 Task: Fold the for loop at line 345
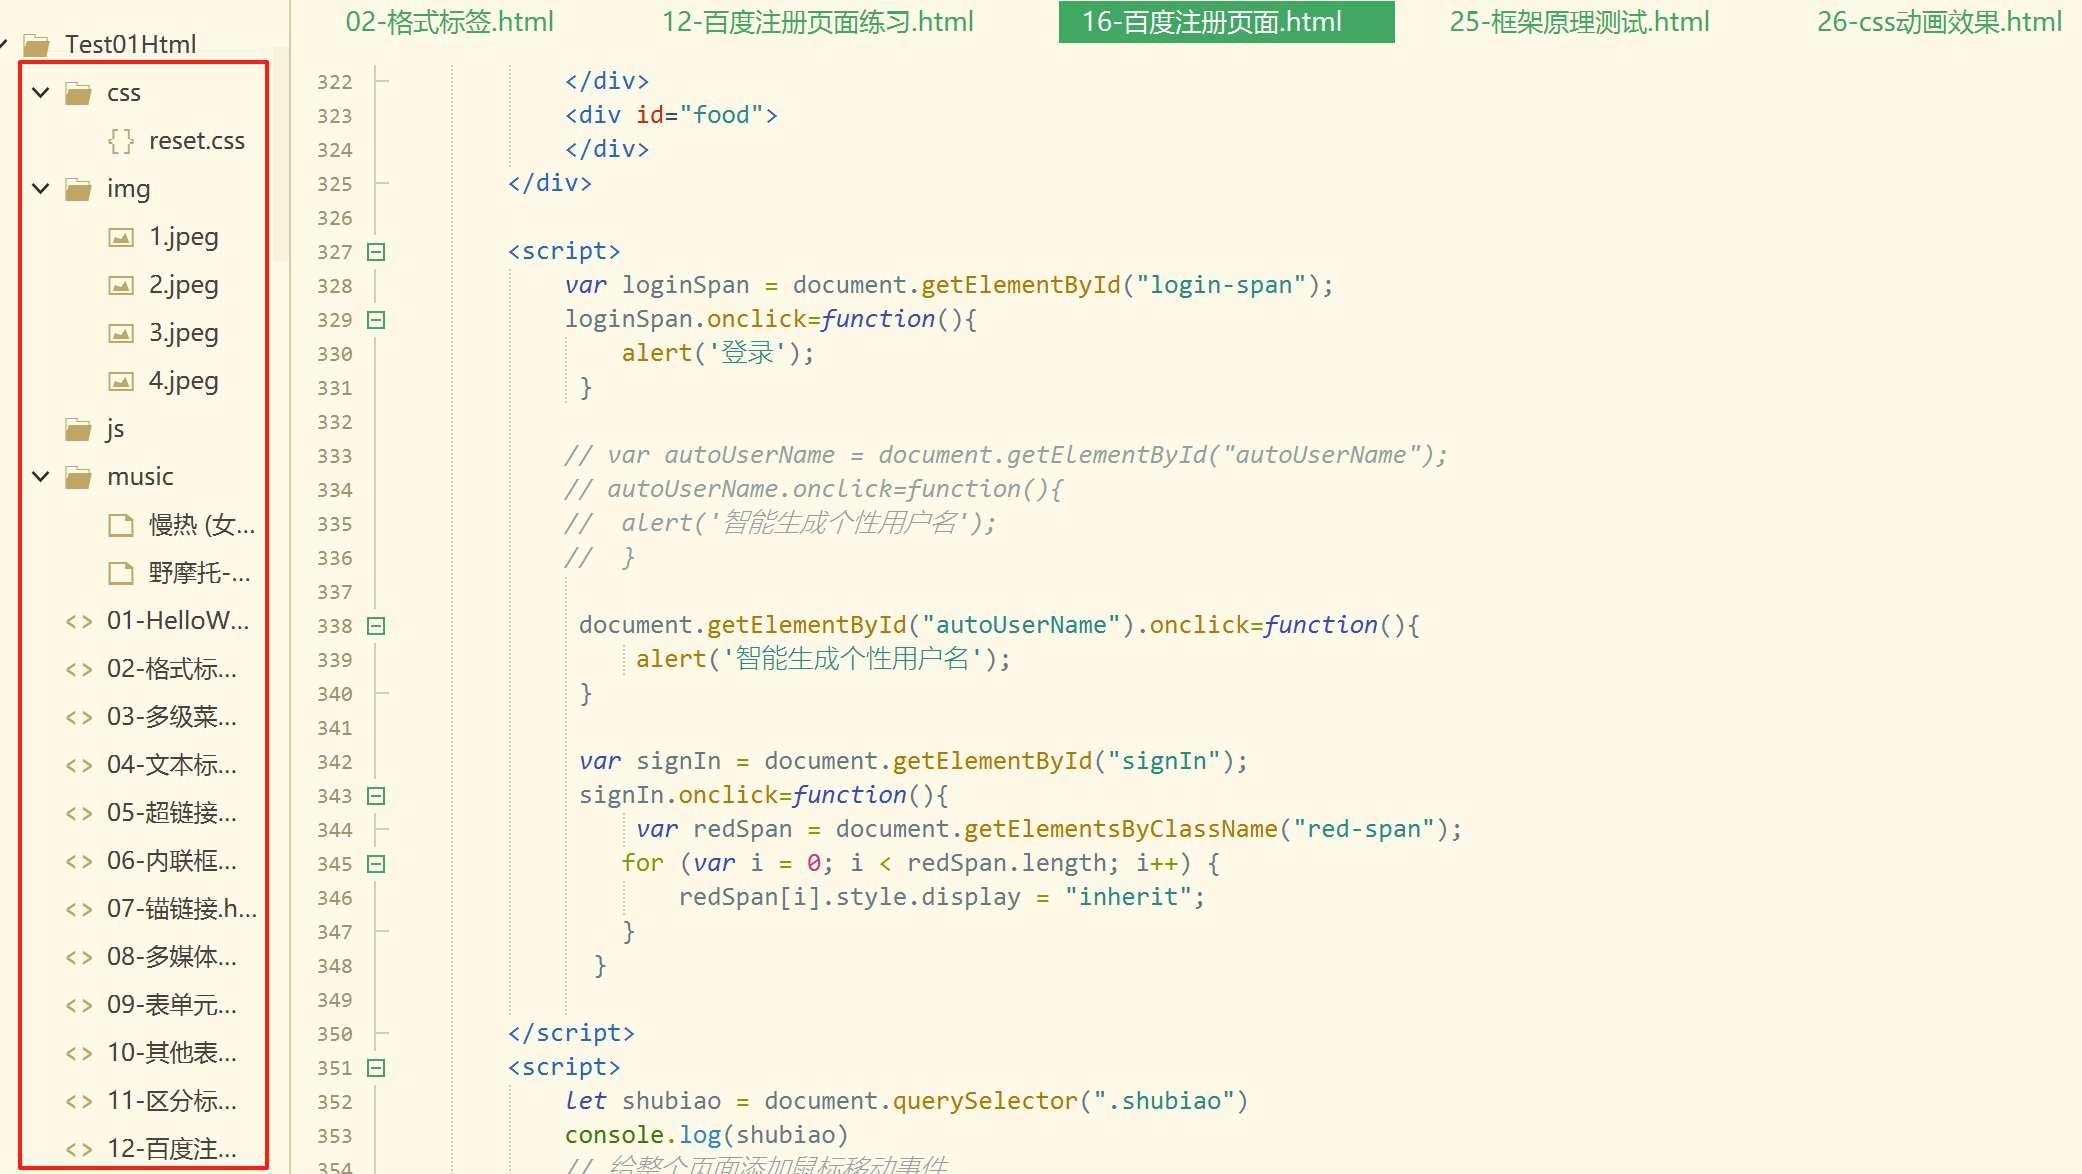click(x=376, y=864)
